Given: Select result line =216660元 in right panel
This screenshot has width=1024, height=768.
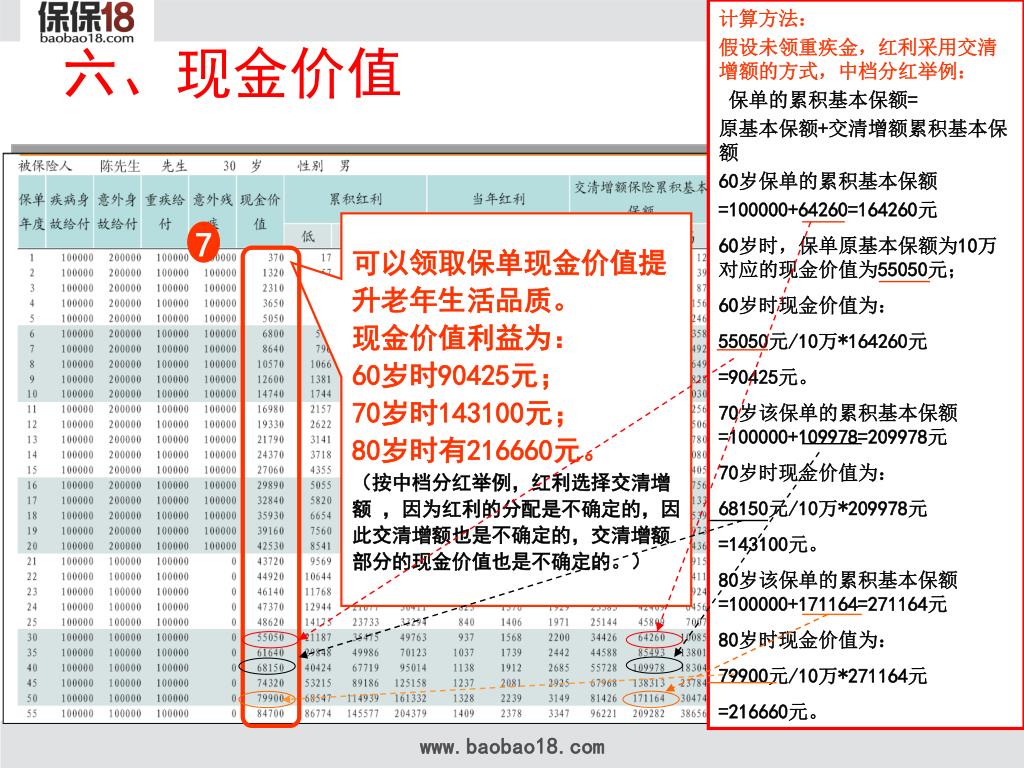Looking at the screenshot, I should (769, 711).
